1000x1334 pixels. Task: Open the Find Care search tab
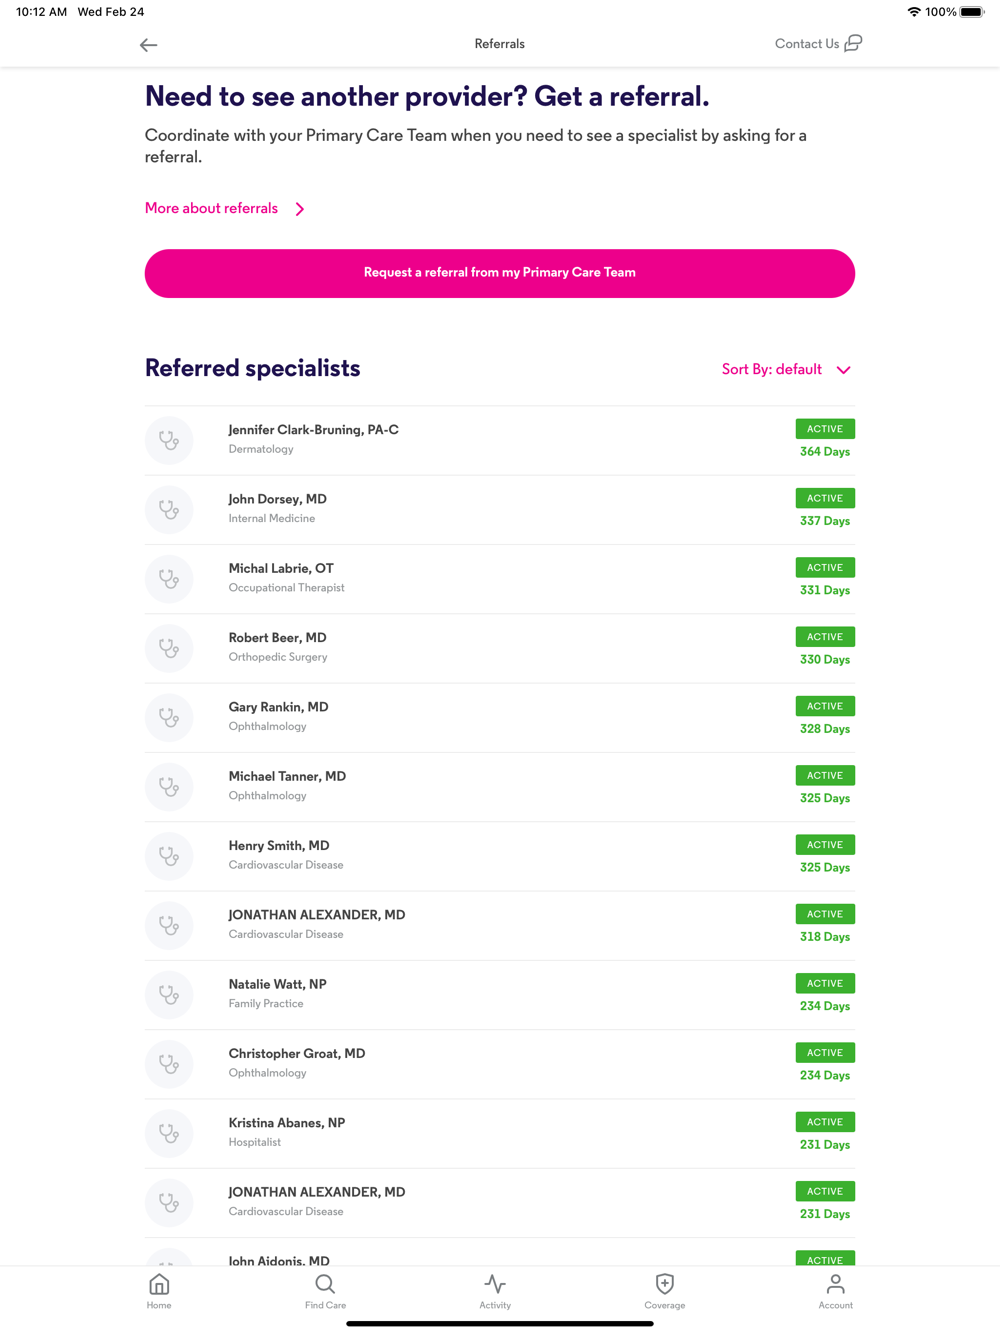[x=325, y=1290]
